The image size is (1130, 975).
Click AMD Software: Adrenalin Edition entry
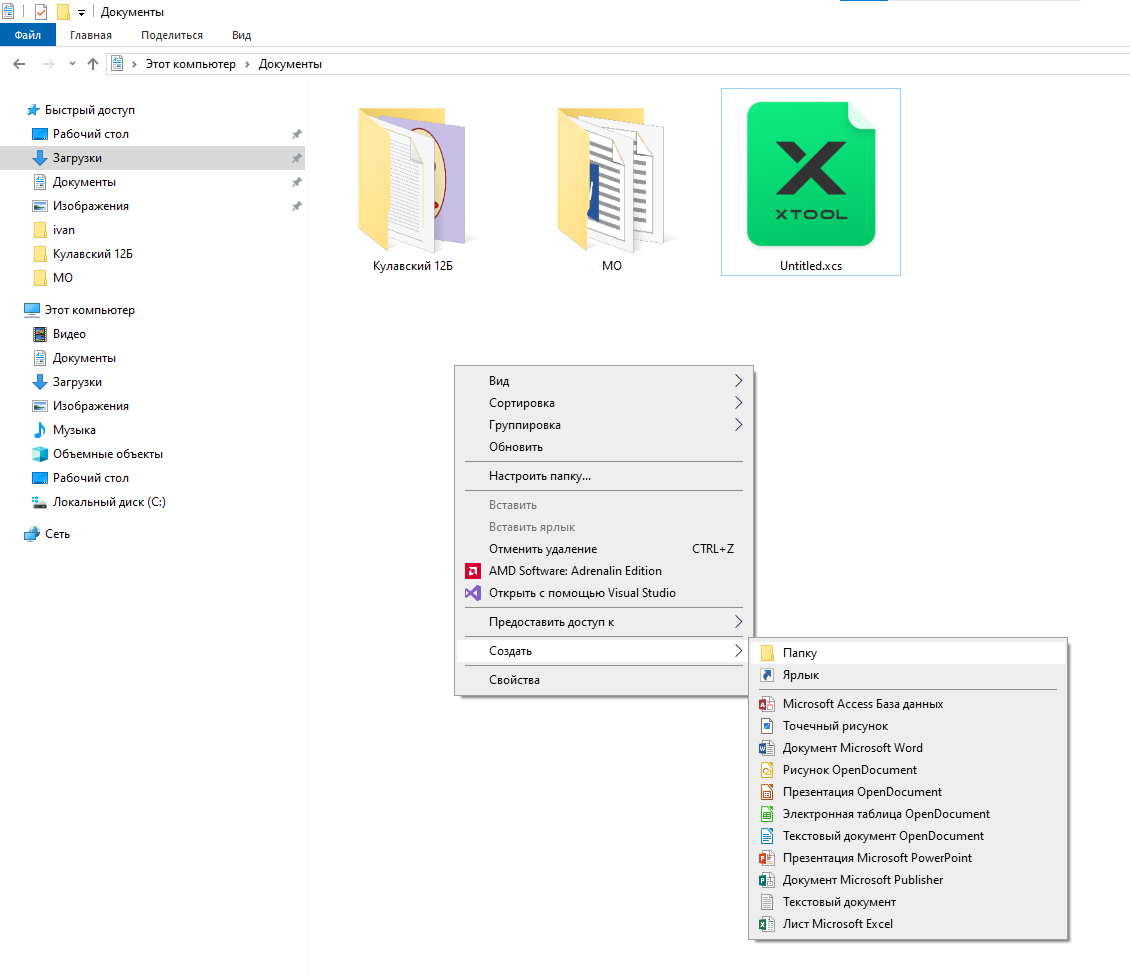click(604, 571)
